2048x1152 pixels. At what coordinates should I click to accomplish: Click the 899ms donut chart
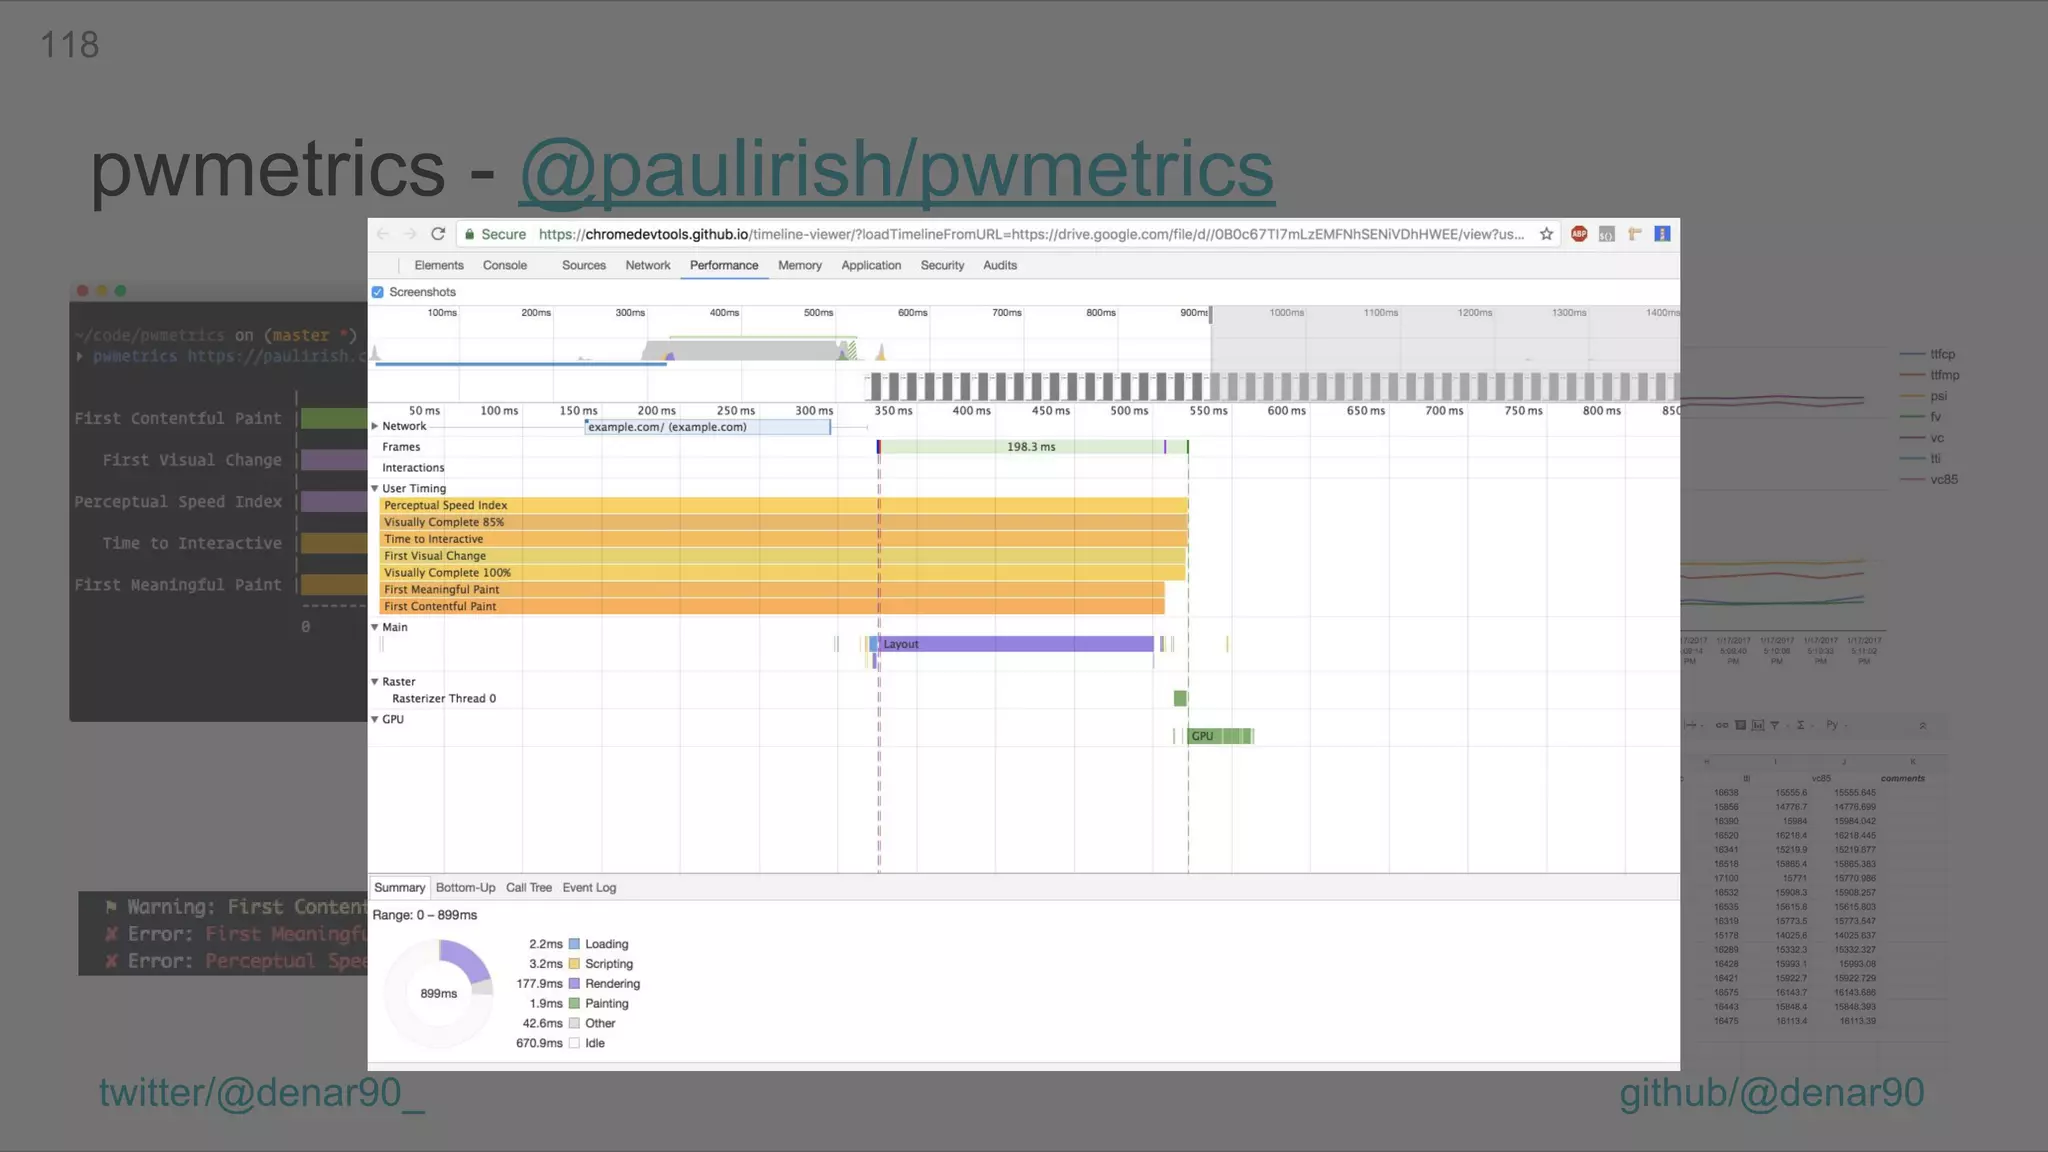coord(439,993)
